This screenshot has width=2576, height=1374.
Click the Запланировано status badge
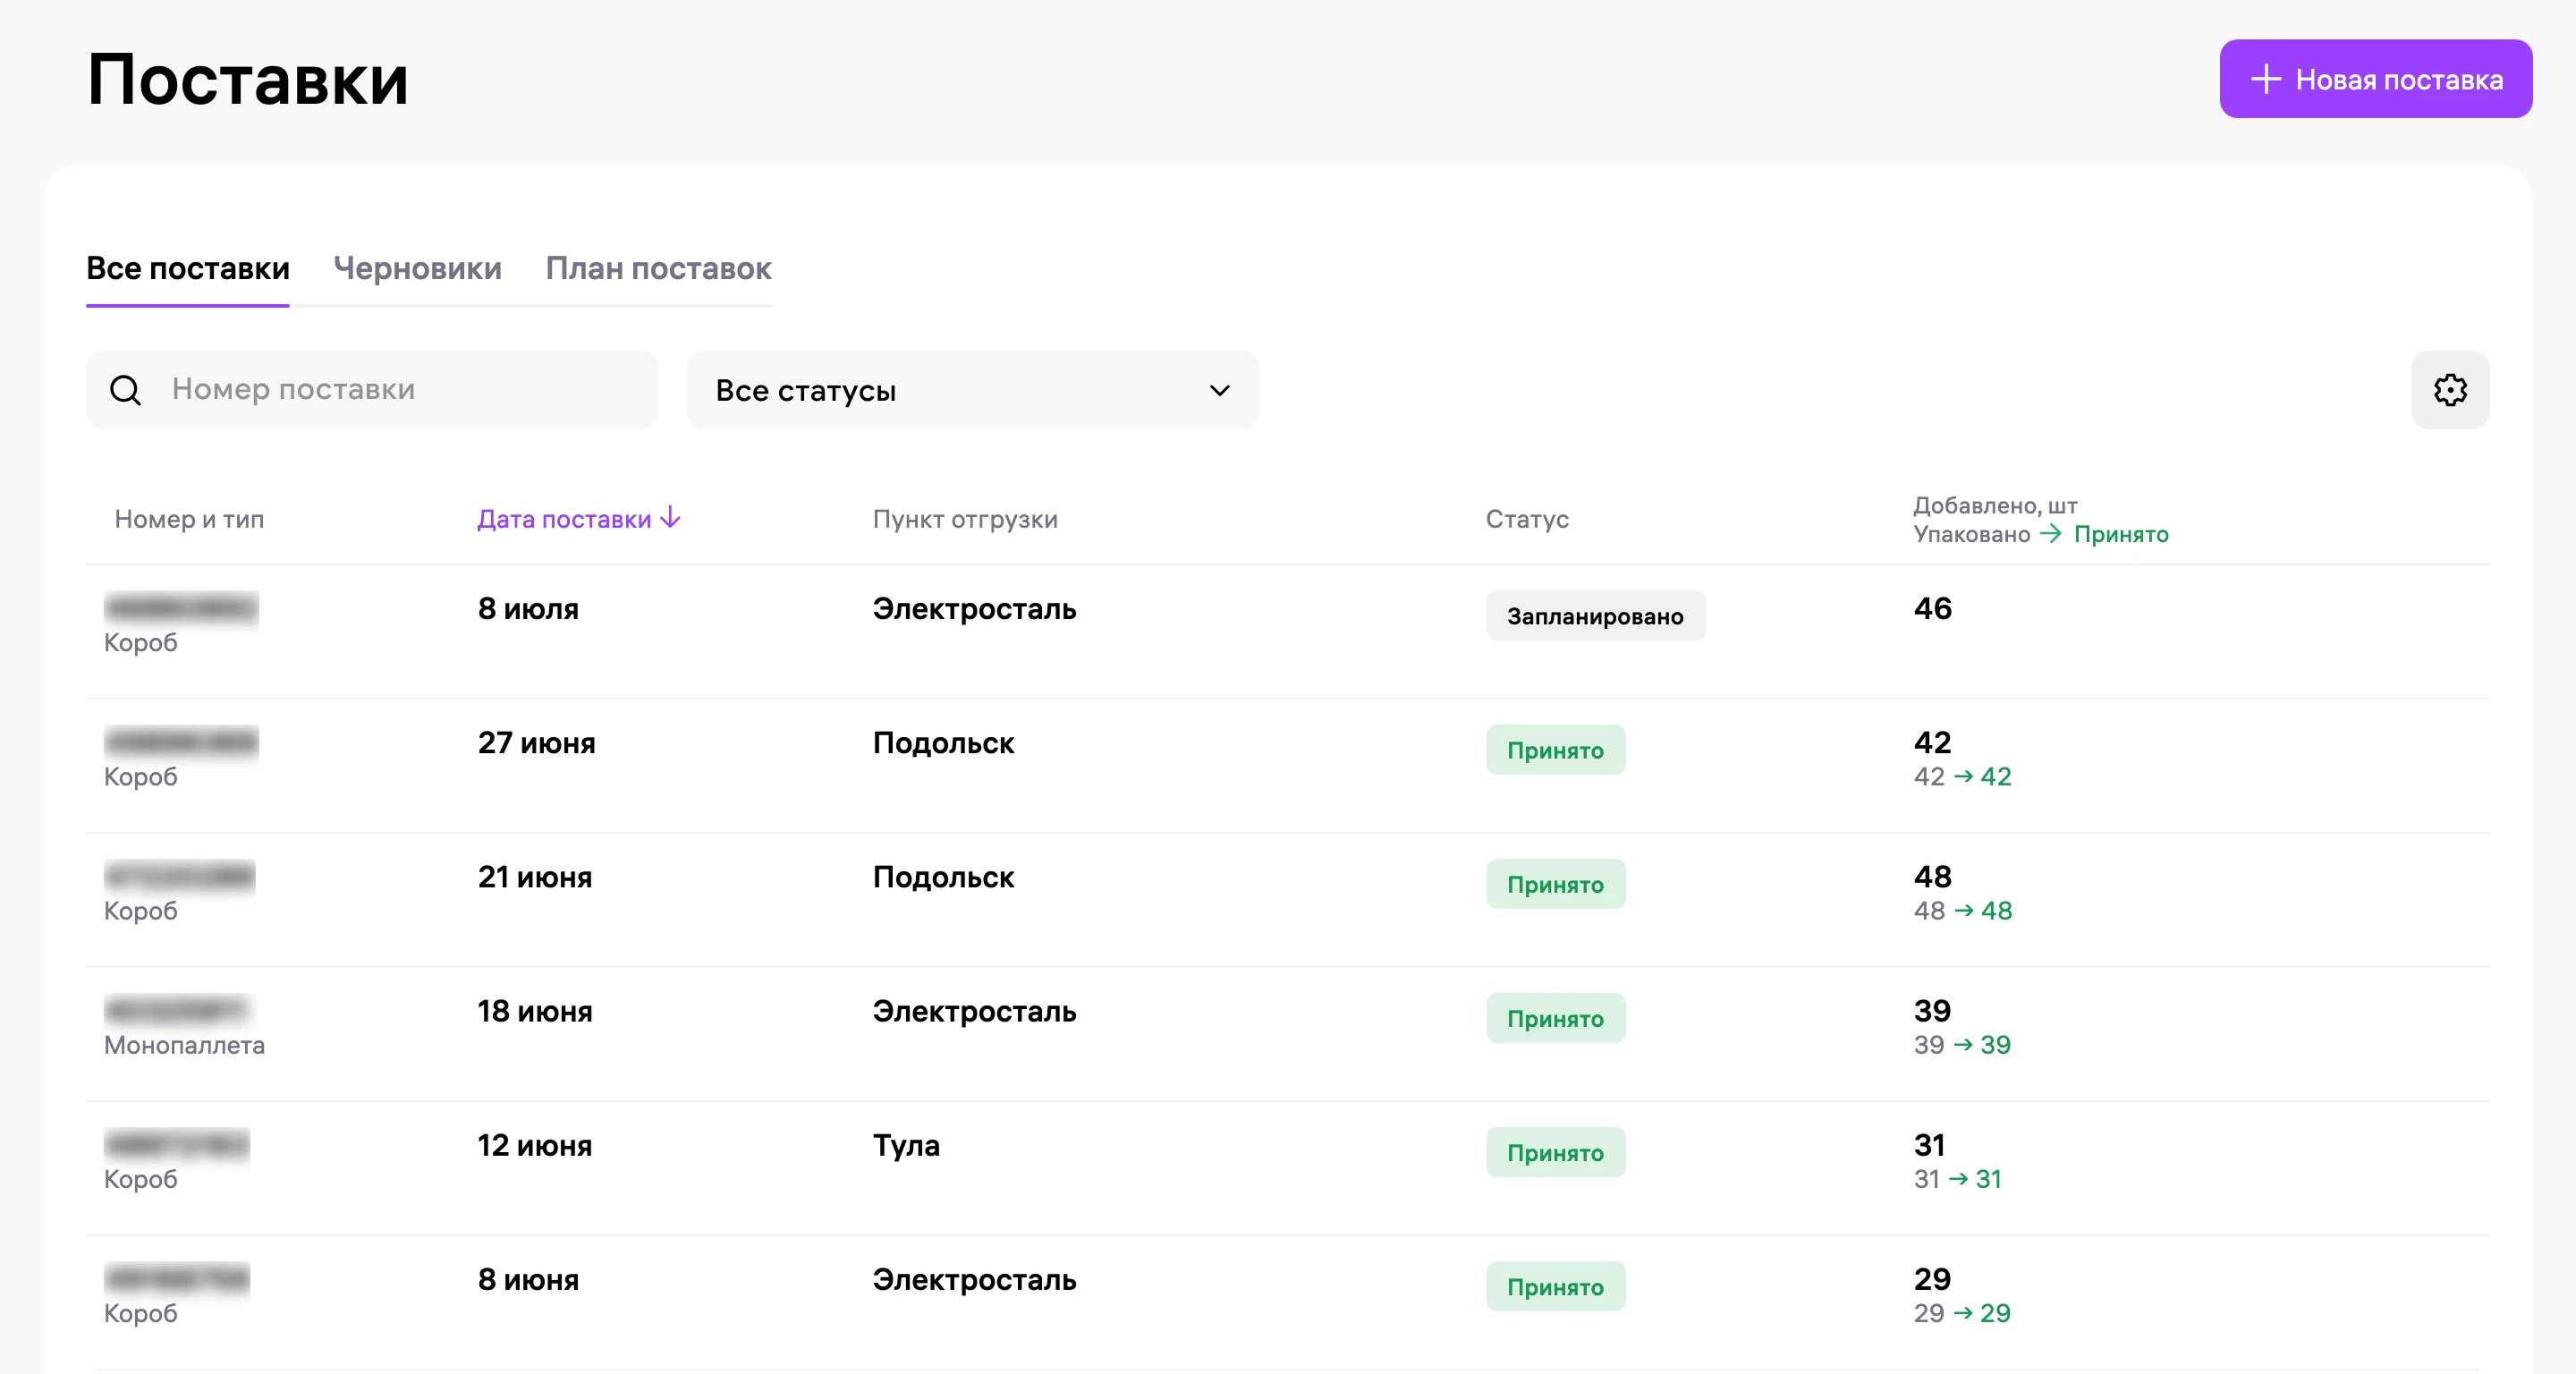click(1595, 616)
